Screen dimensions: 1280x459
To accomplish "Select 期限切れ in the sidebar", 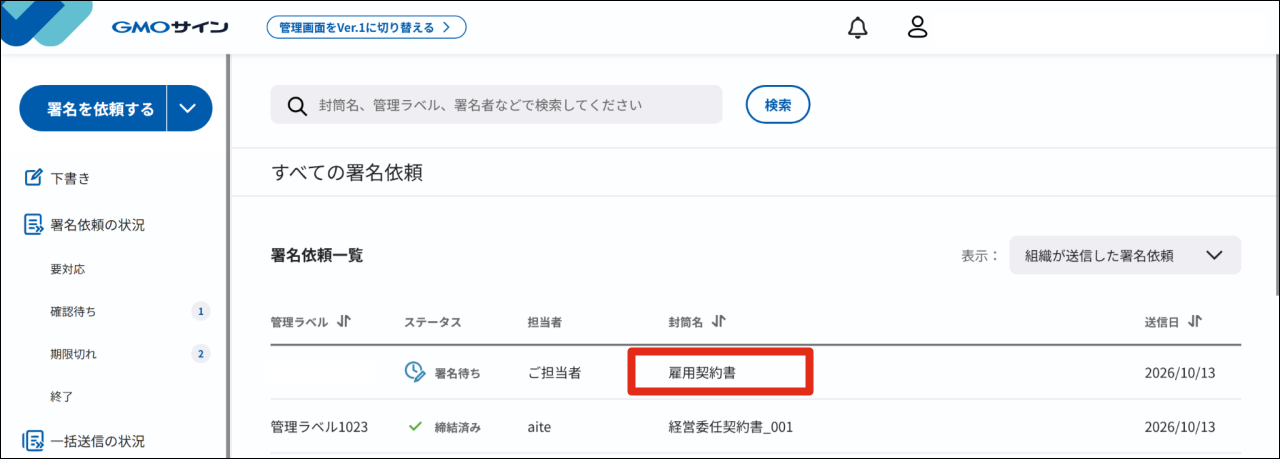I will (x=72, y=354).
